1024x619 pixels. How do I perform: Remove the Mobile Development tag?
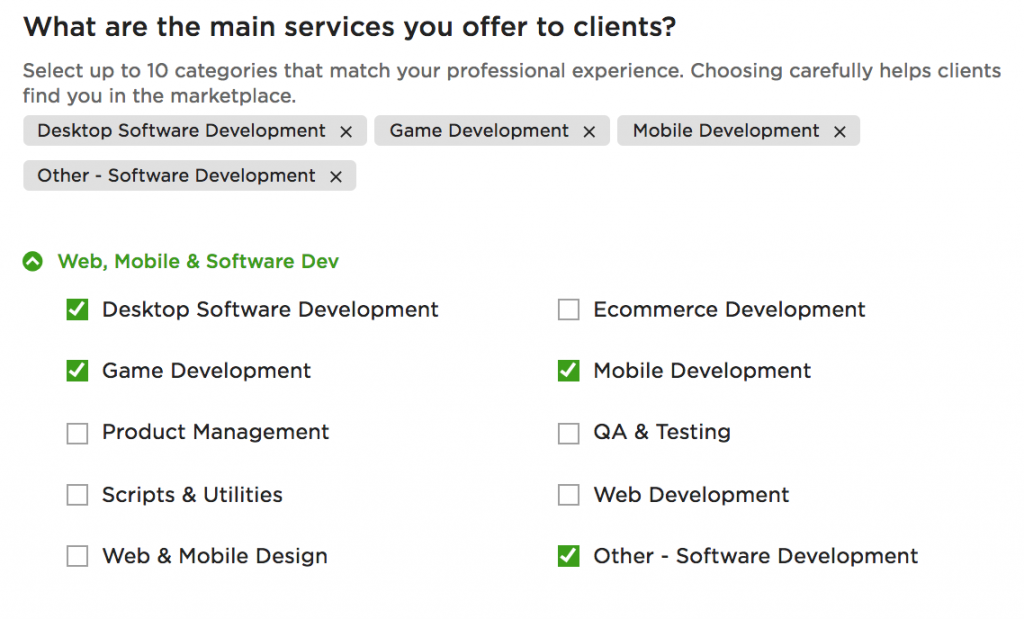tap(839, 132)
